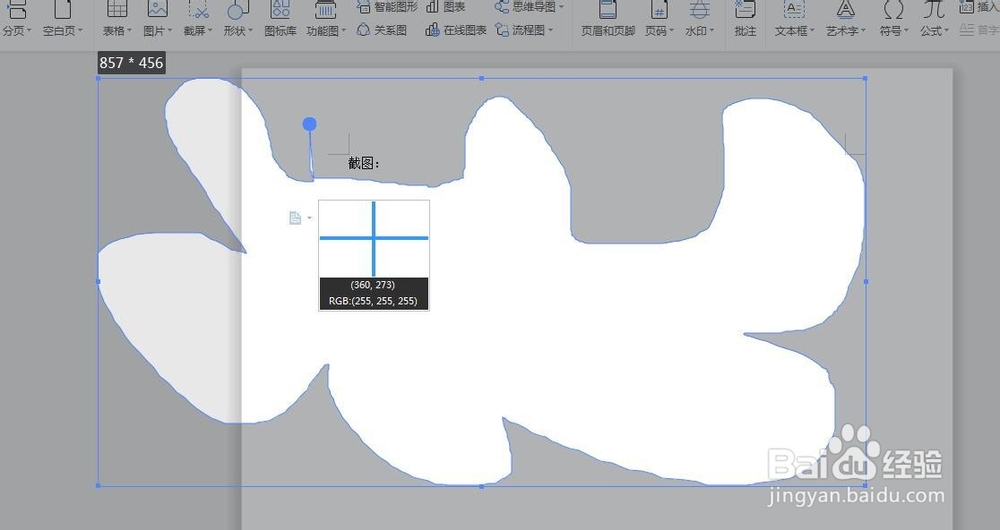Open the 关系图 relationship diagram tool
Screen dimensions: 1000x530
point(382,30)
